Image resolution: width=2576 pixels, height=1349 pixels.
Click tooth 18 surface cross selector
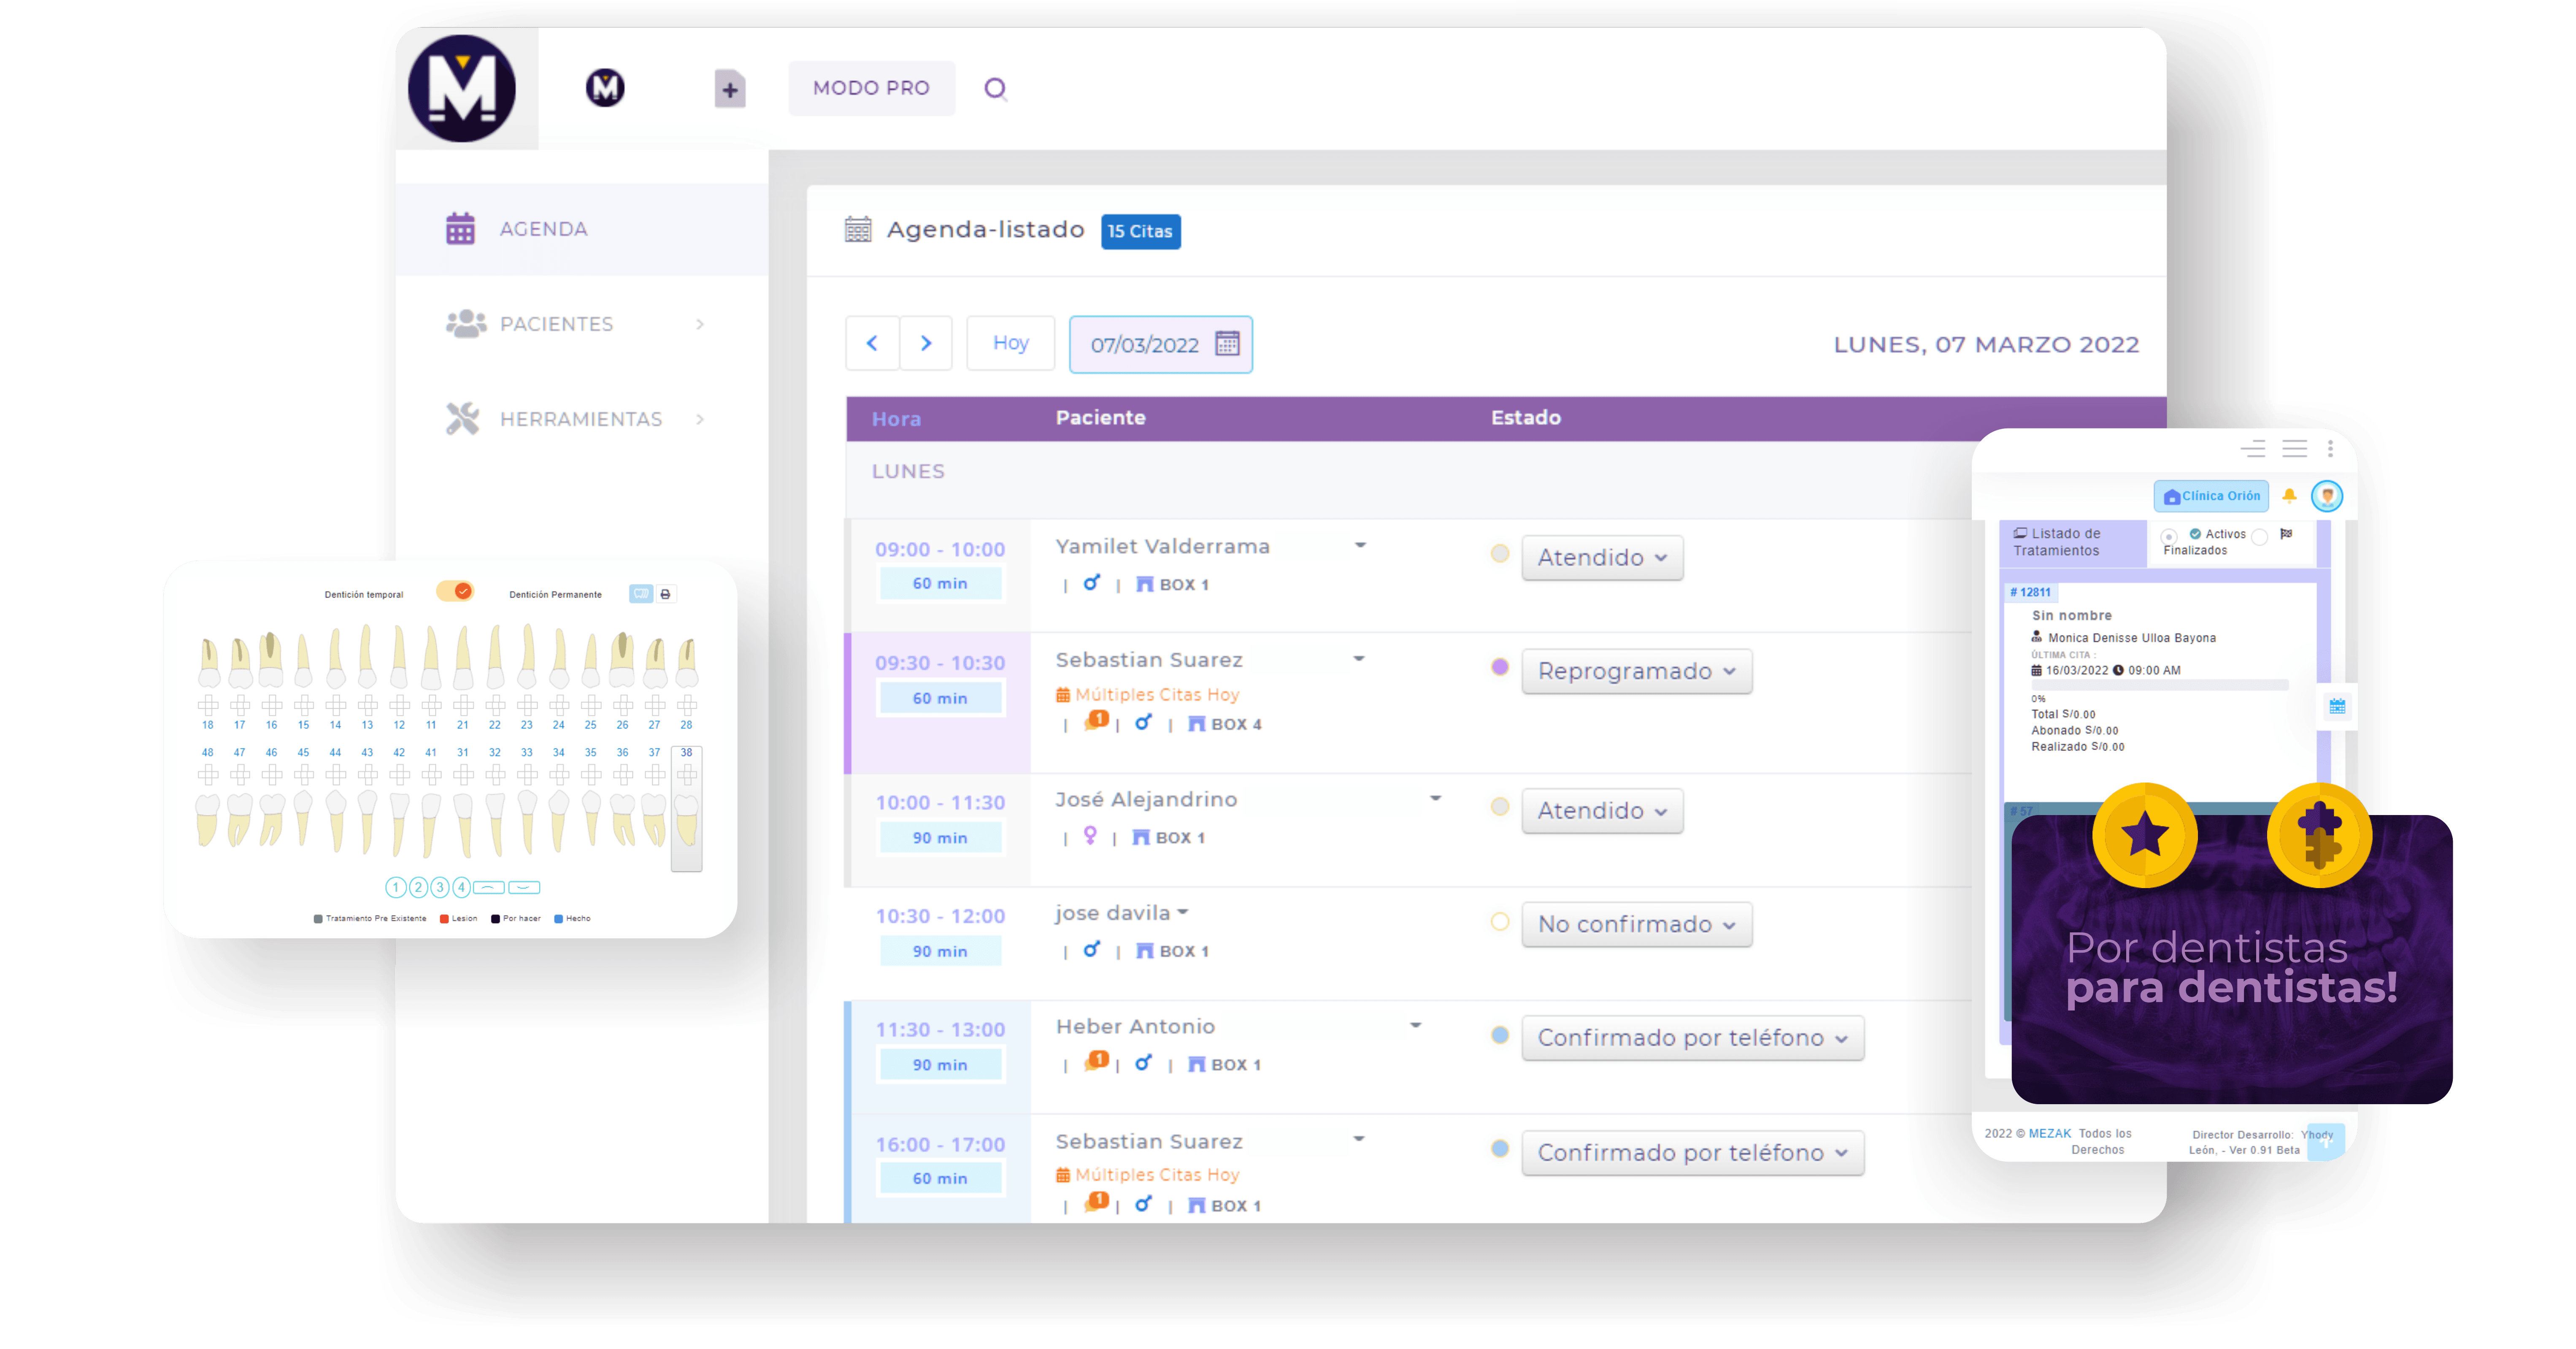click(x=208, y=705)
